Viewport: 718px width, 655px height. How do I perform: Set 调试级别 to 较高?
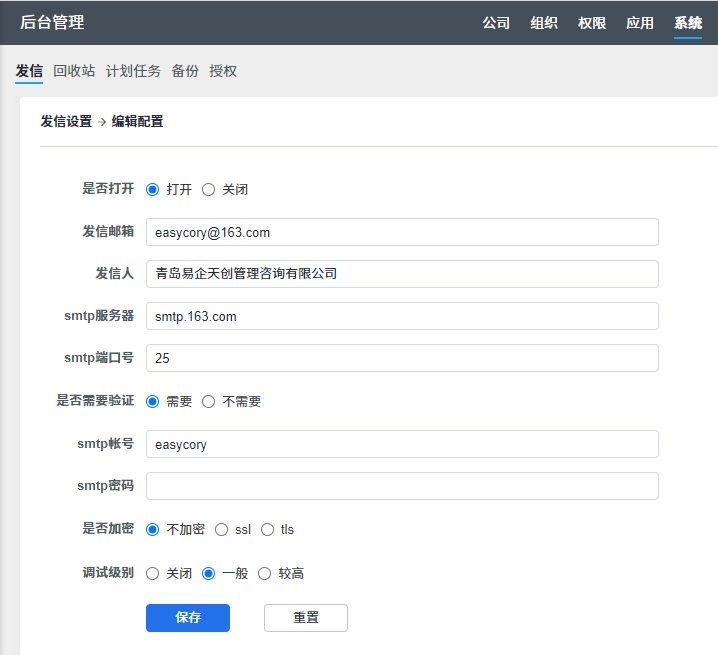[x=265, y=573]
